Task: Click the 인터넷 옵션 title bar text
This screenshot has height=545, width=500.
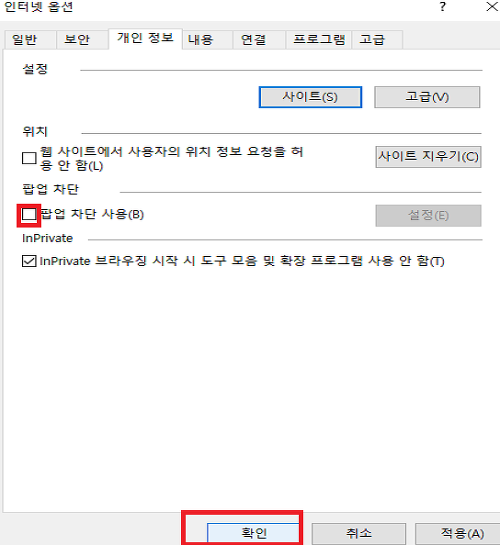Action: tap(38, 7)
